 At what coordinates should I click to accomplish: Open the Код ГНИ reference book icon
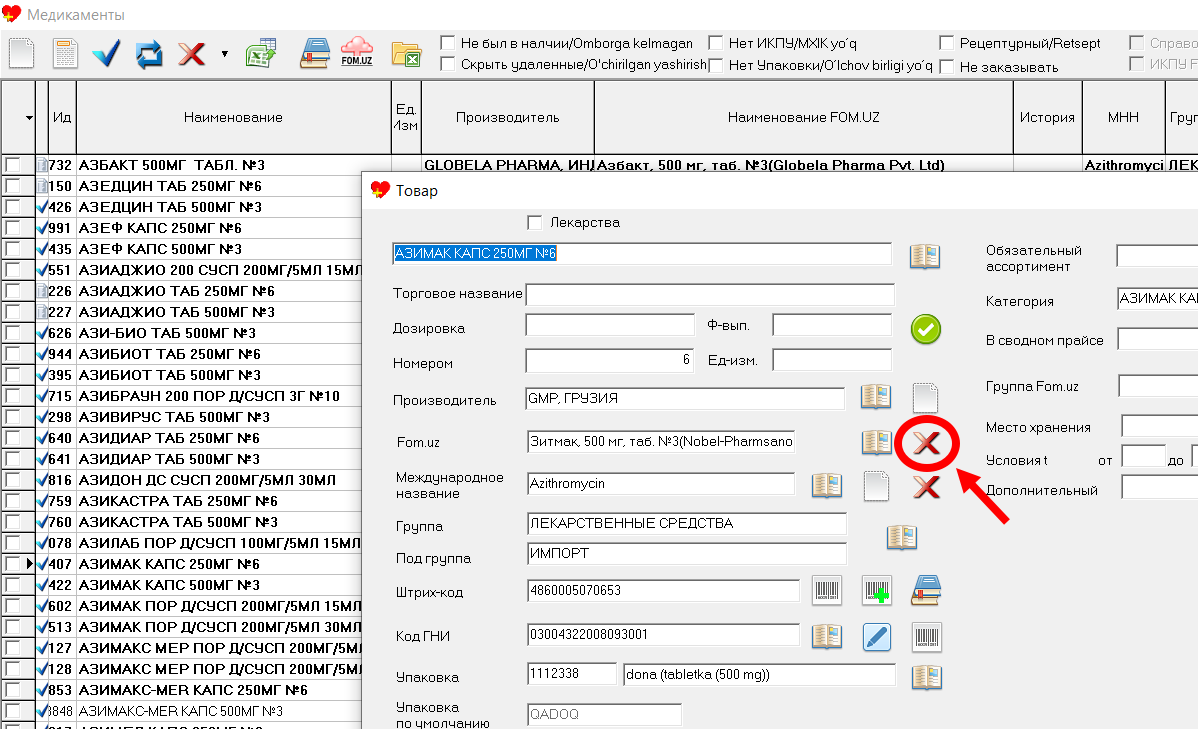(827, 636)
